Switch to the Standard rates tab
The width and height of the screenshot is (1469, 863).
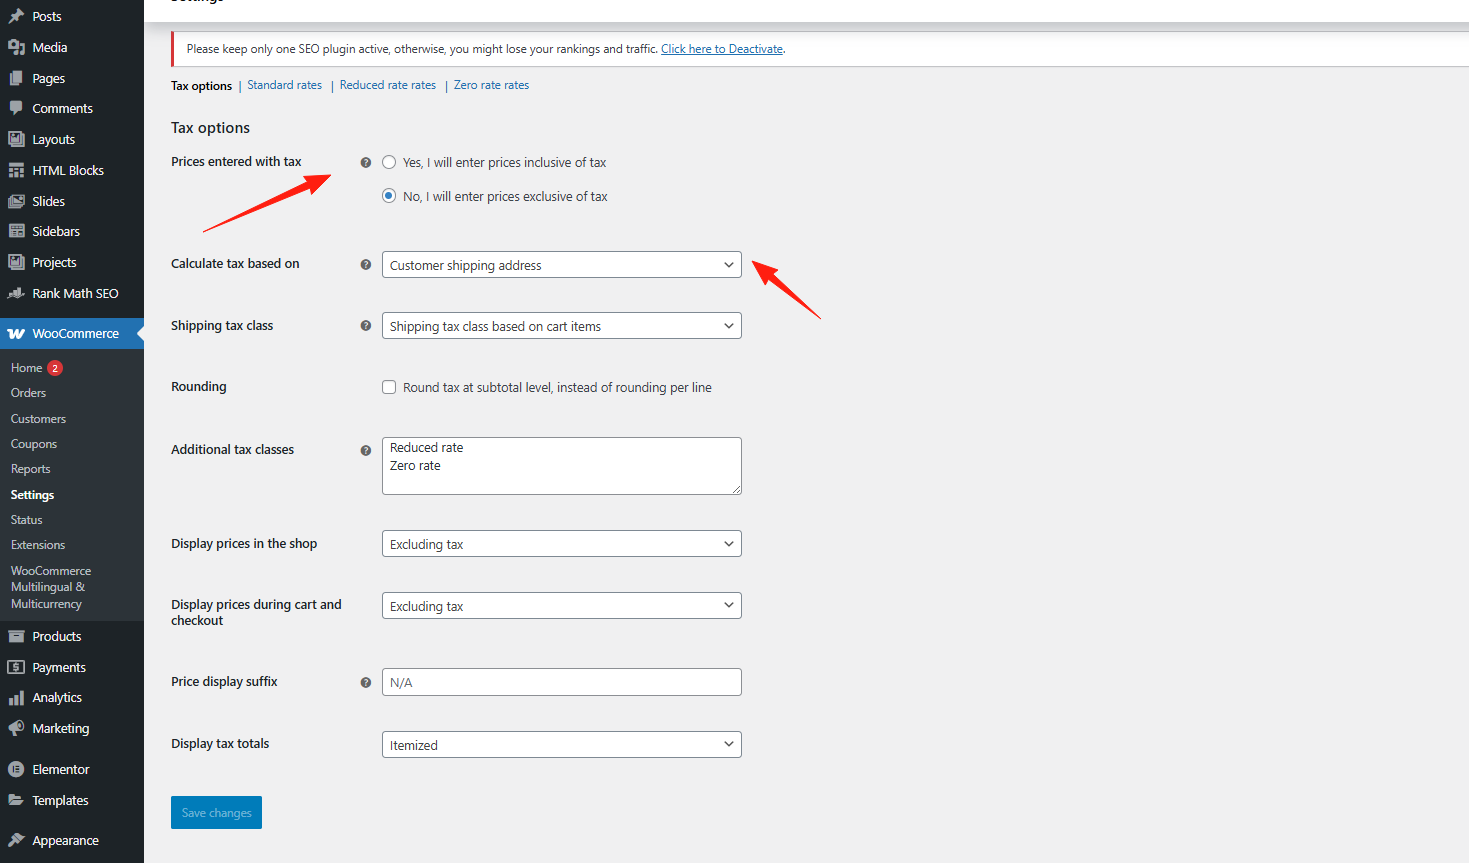(x=284, y=85)
